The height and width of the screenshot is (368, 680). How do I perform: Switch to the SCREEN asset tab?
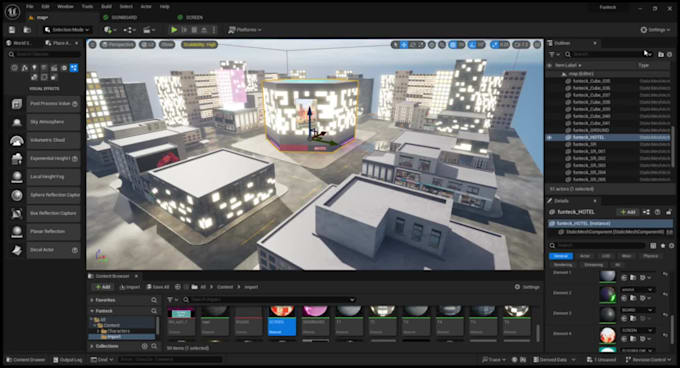(x=190, y=17)
